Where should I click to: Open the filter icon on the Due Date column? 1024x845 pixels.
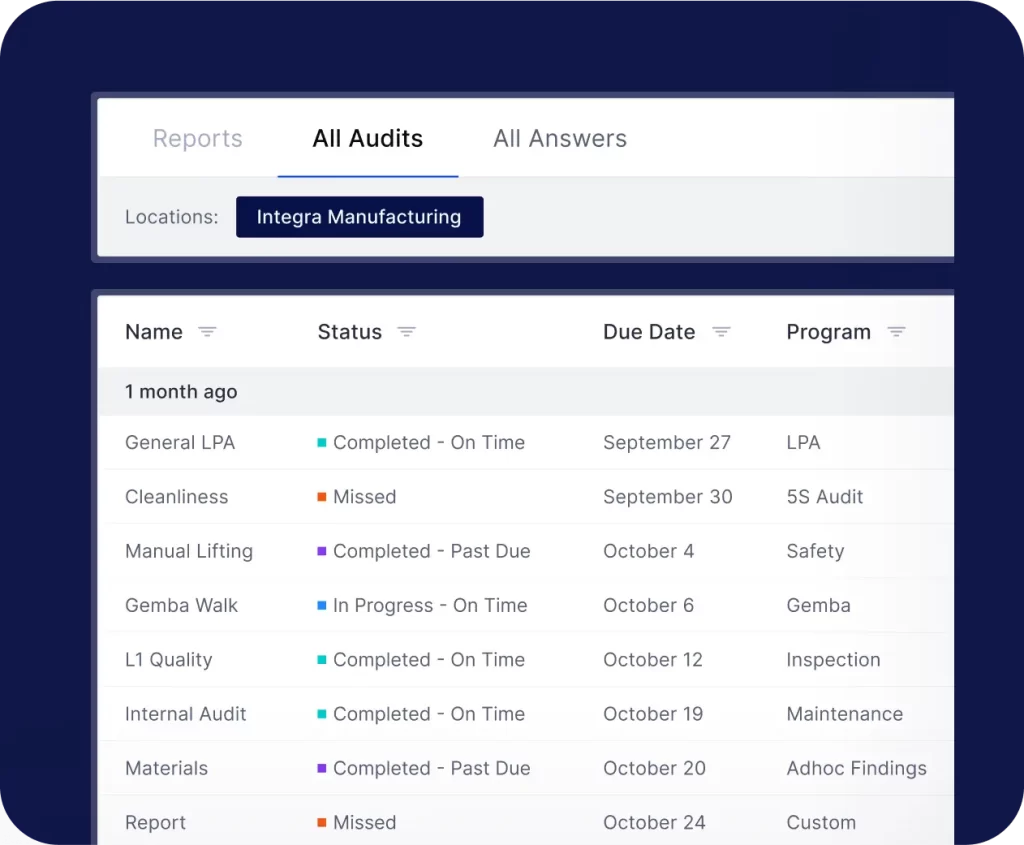click(722, 331)
